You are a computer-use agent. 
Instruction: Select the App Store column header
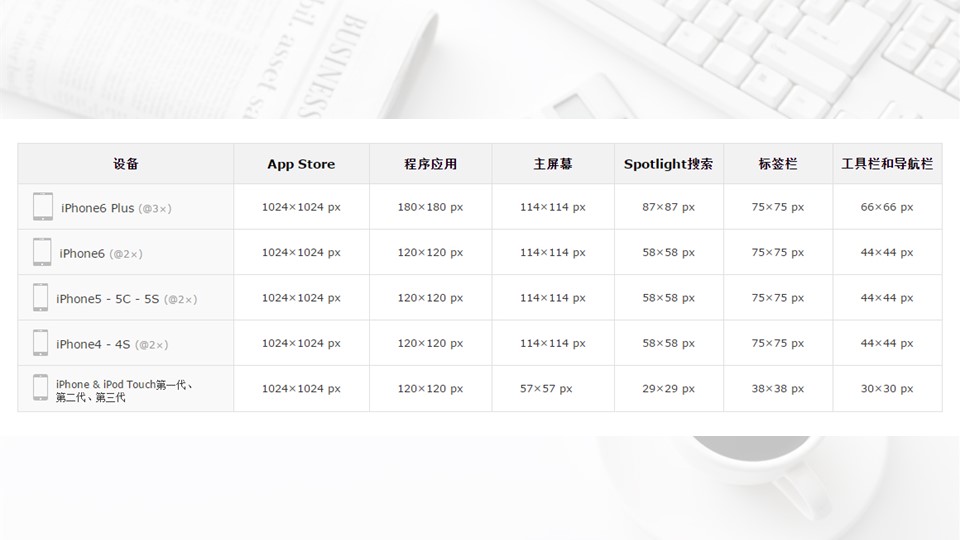(301, 164)
